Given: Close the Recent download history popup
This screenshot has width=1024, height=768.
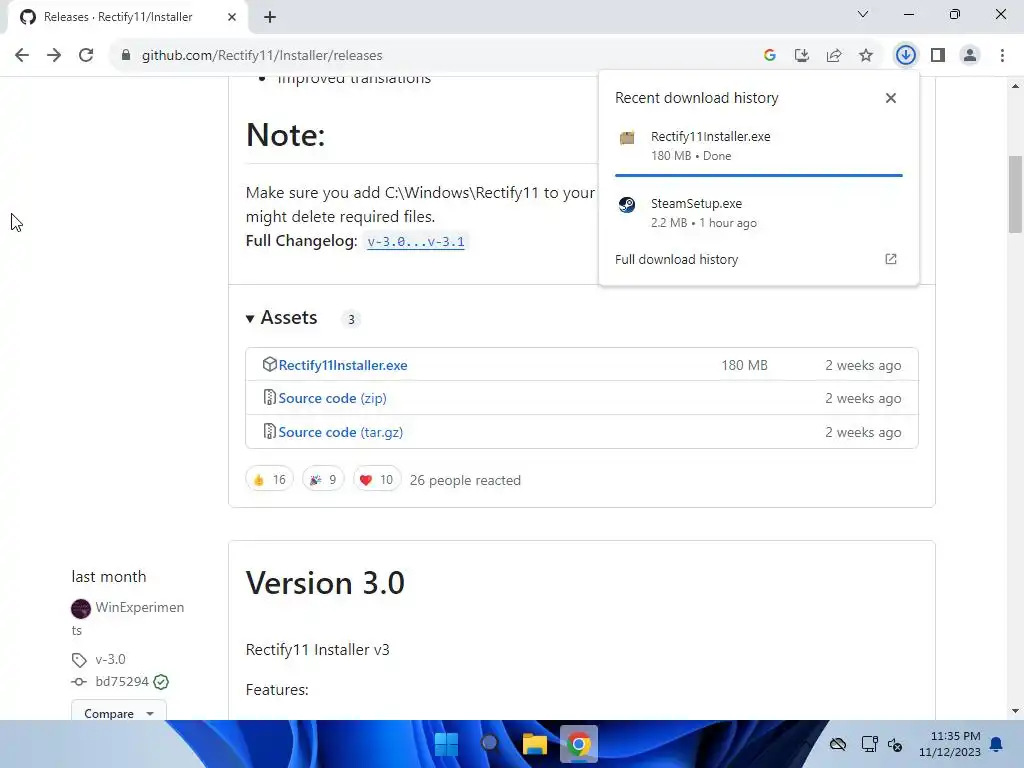Looking at the screenshot, I should (x=891, y=98).
